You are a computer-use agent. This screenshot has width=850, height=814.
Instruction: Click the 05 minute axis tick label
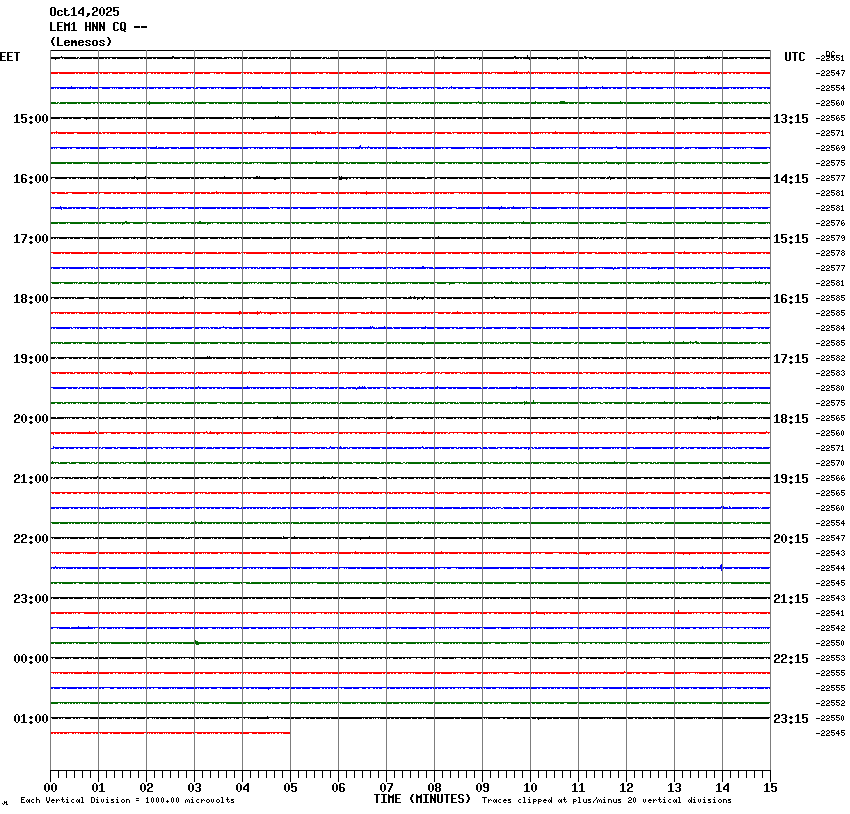point(290,788)
